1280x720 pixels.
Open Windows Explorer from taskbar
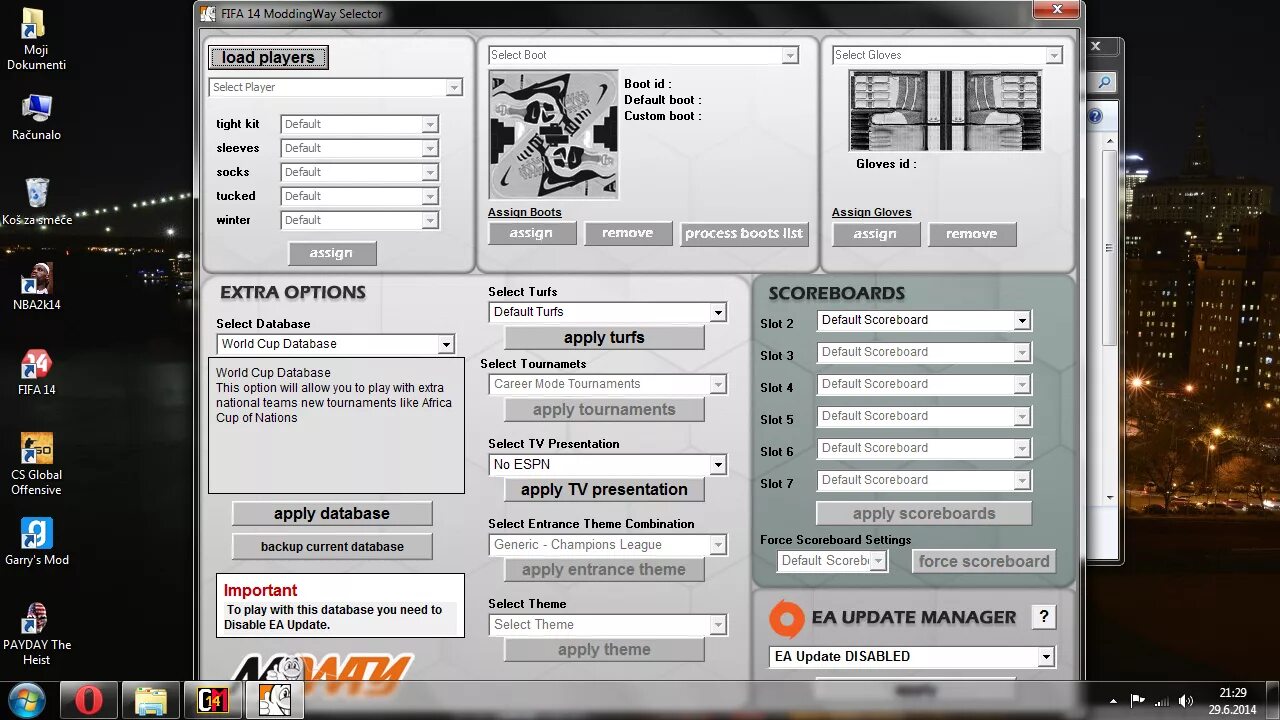[150, 699]
